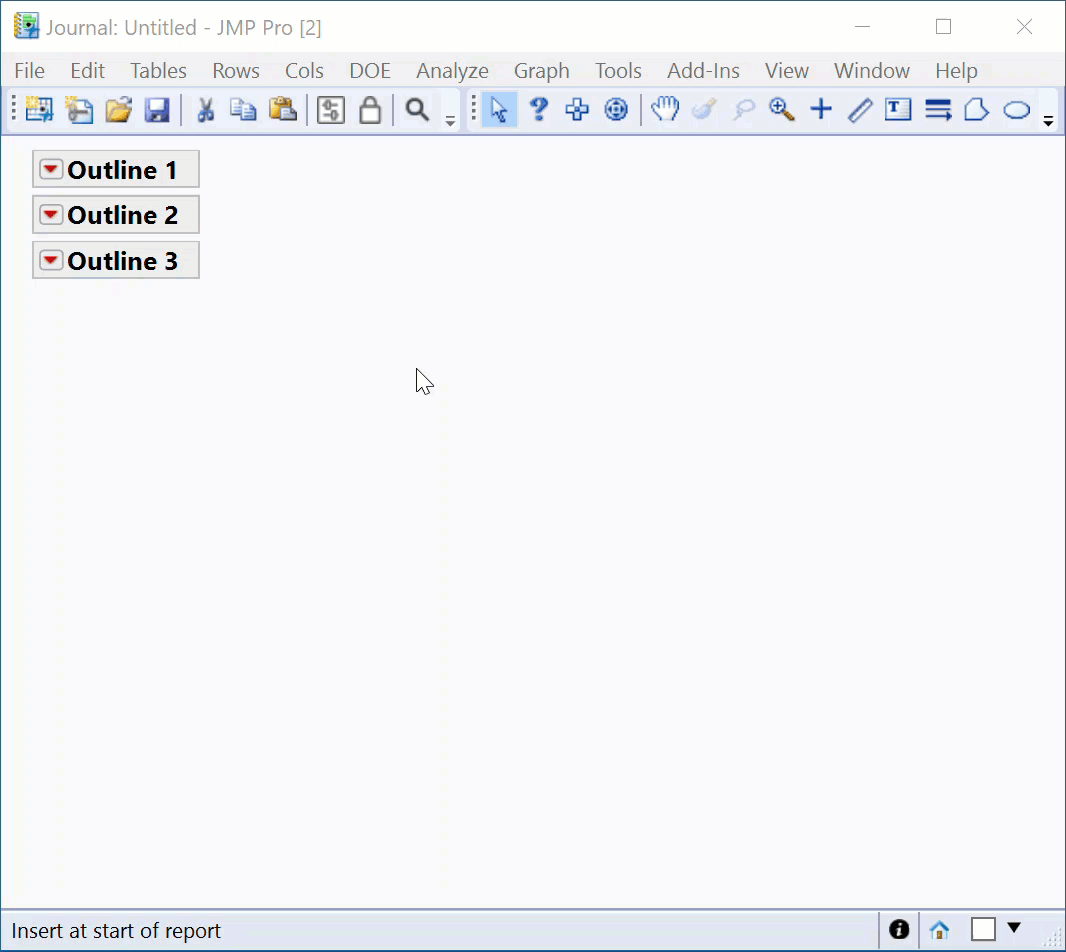Click the lock icon on the toolbar
The image size is (1066, 952).
[x=370, y=109]
